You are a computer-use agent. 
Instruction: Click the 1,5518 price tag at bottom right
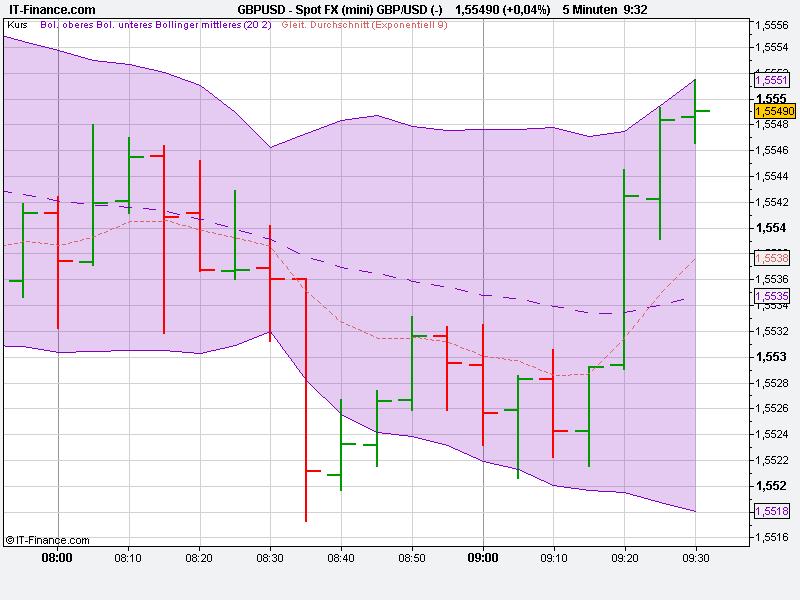pyautogui.click(x=770, y=511)
